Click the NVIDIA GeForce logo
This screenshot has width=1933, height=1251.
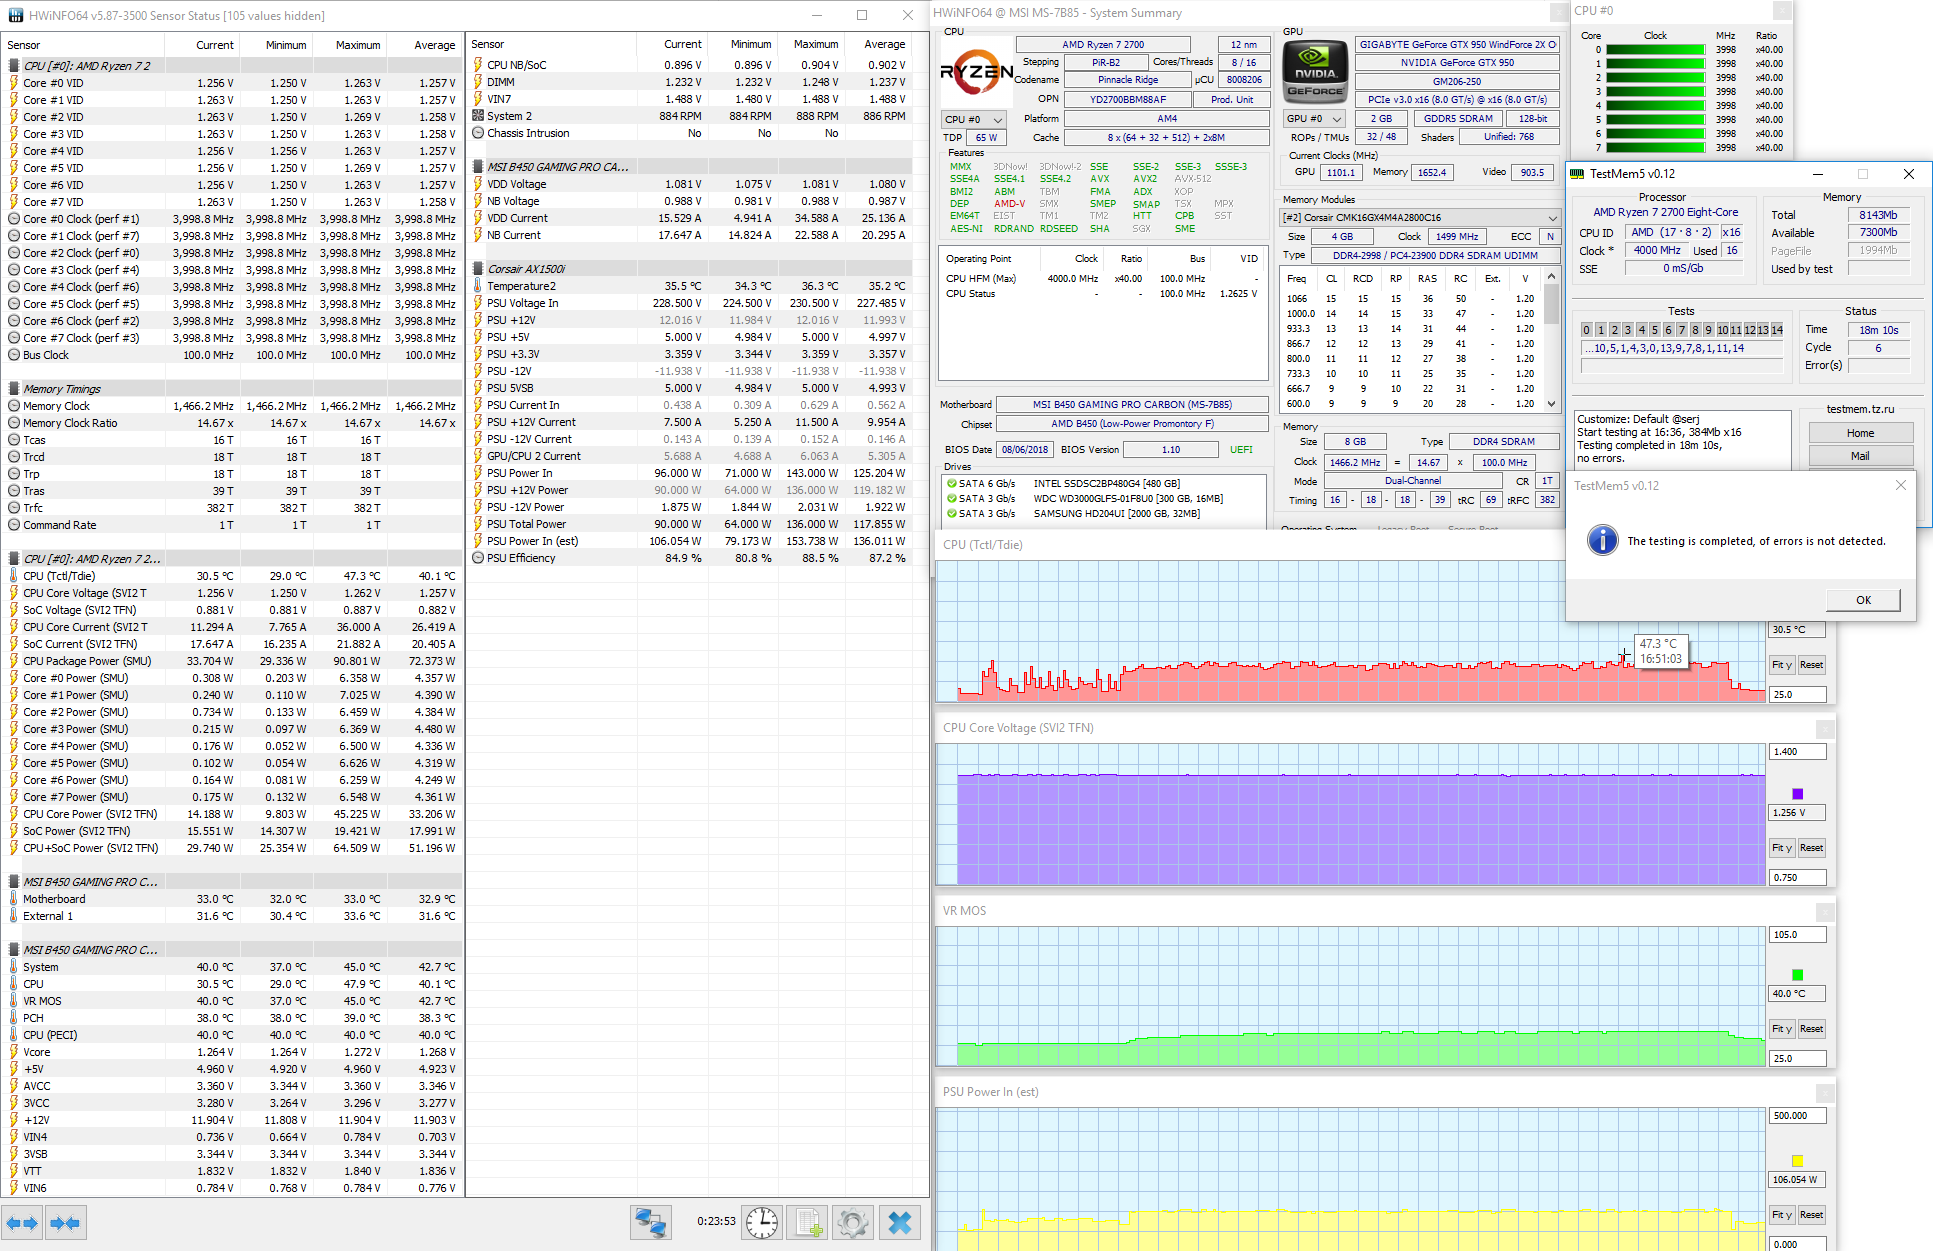click(x=1315, y=73)
